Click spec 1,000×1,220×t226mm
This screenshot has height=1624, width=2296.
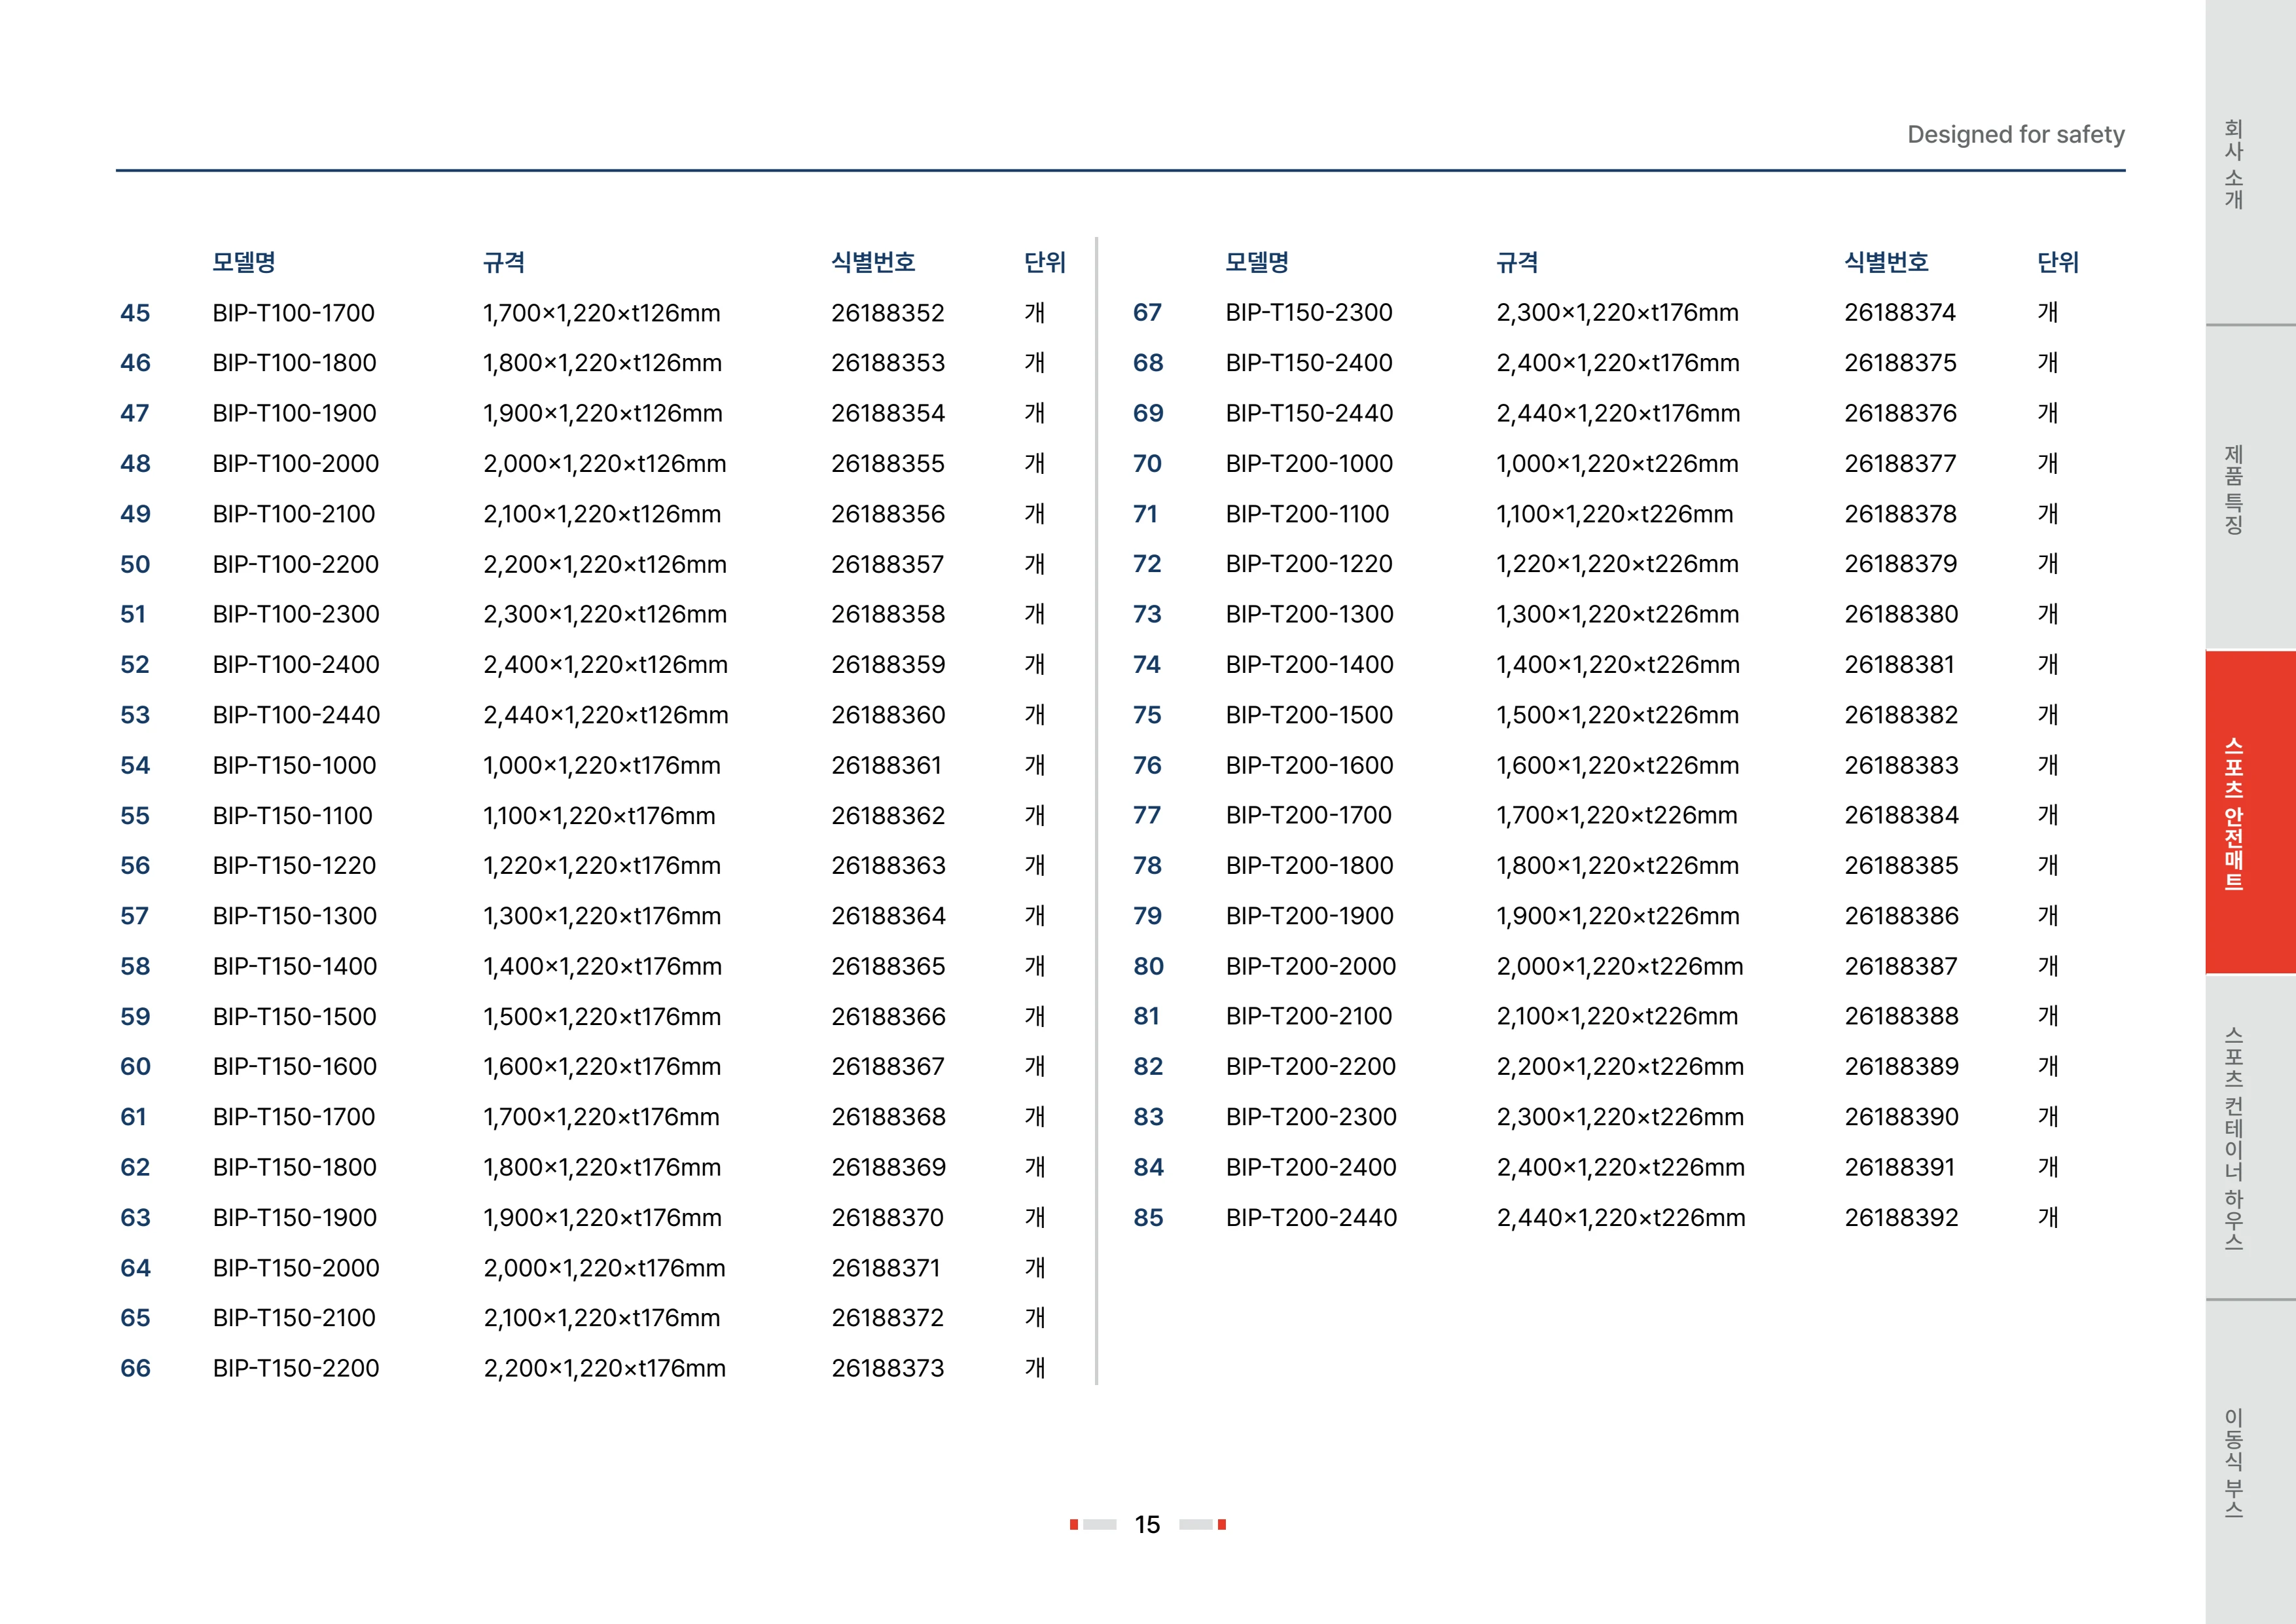click(x=1617, y=464)
